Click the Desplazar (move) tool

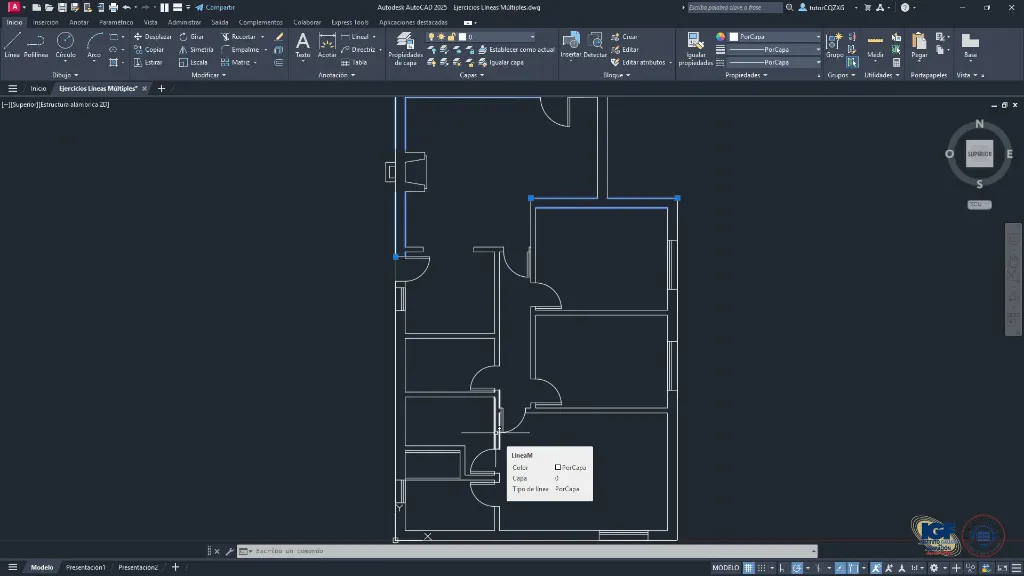[152, 37]
